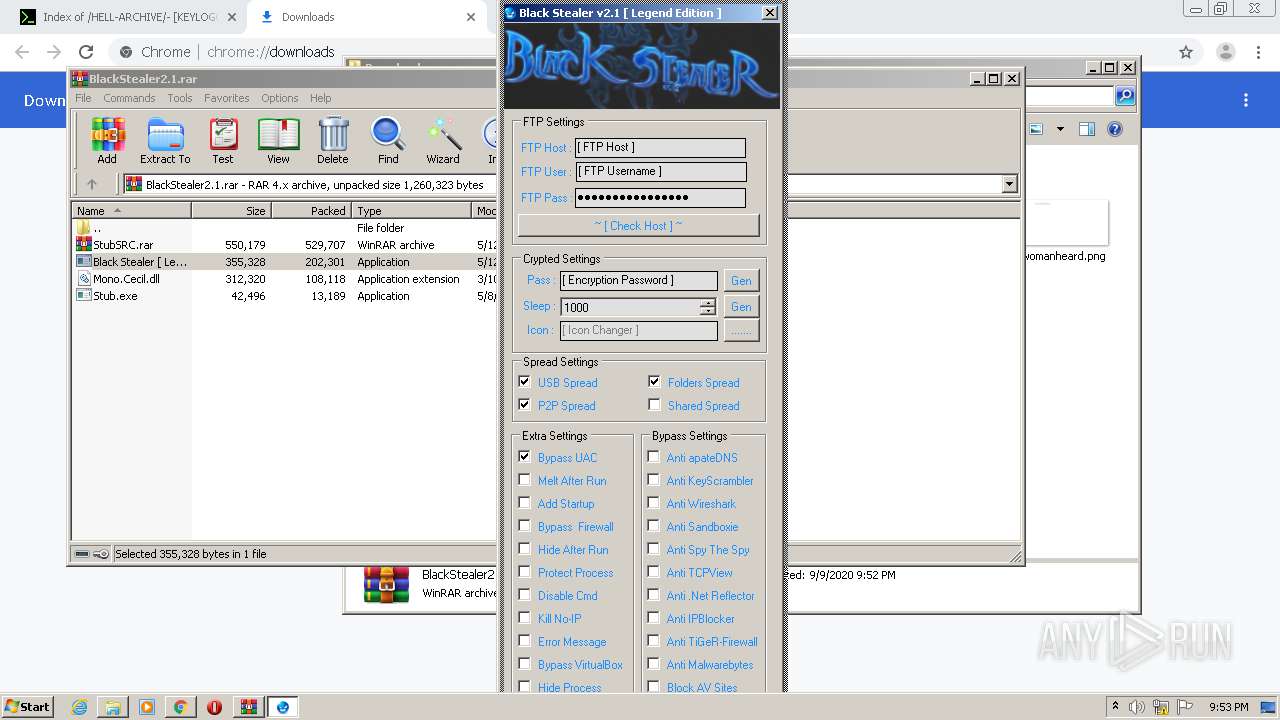Click the Windows Start button
Viewport: 1280px width, 720px height.
[x=28, y=707]
